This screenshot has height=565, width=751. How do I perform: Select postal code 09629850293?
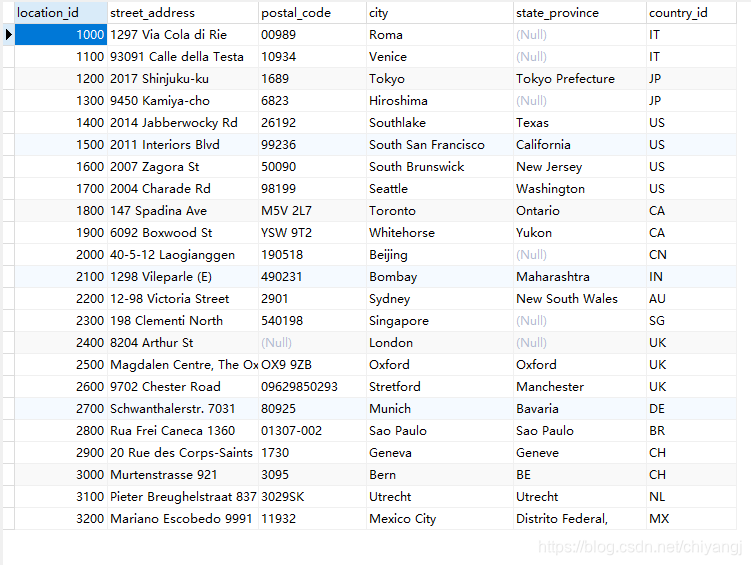pyautogui.click(x=312, y=387)
